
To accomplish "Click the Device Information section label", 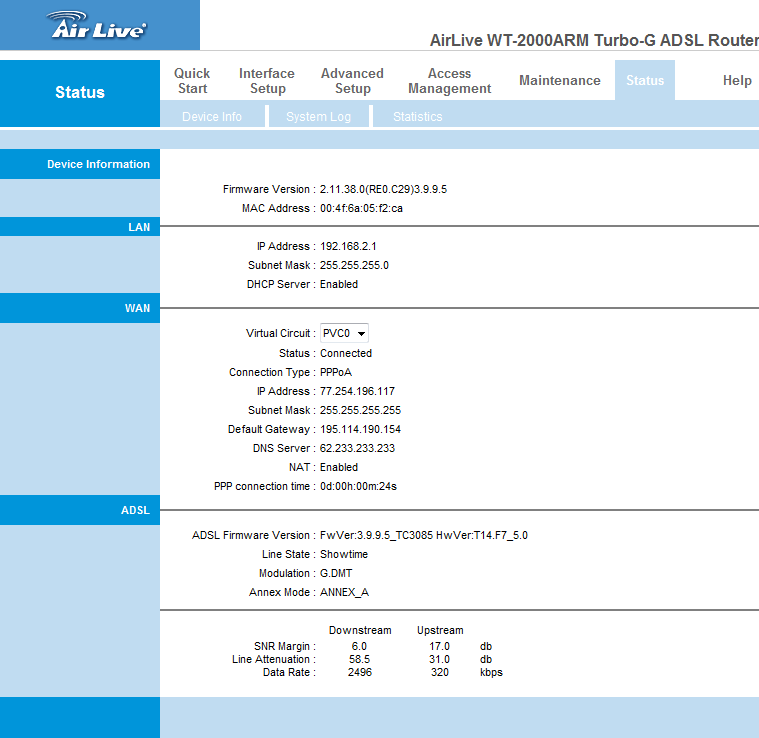I will click(98, 165).
